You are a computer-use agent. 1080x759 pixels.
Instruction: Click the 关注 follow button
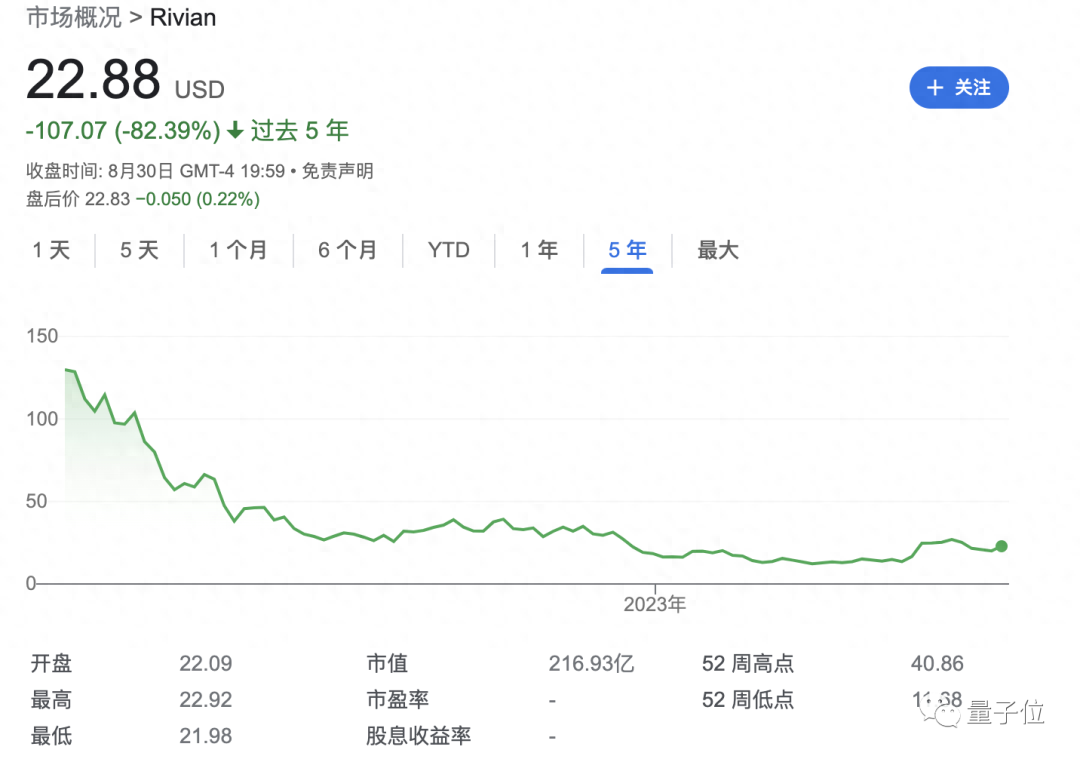point(958,88)
